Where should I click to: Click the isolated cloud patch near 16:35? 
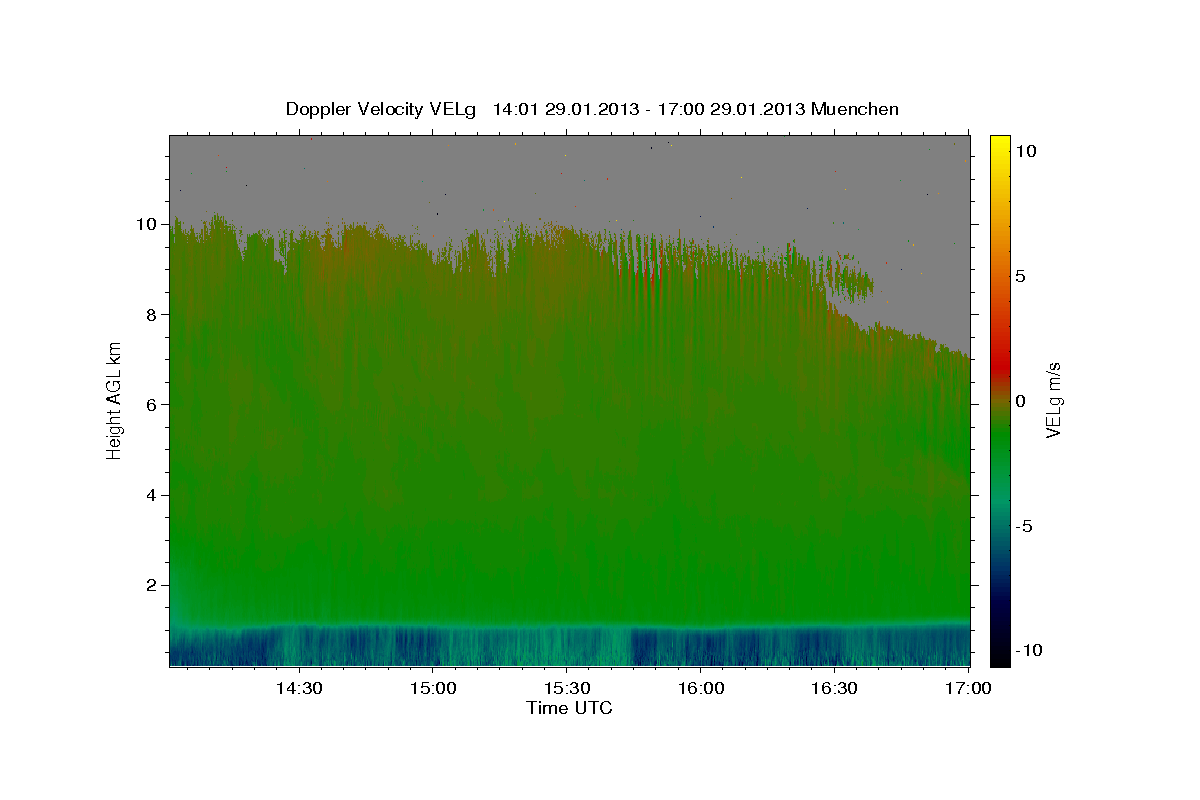point(852,281)
